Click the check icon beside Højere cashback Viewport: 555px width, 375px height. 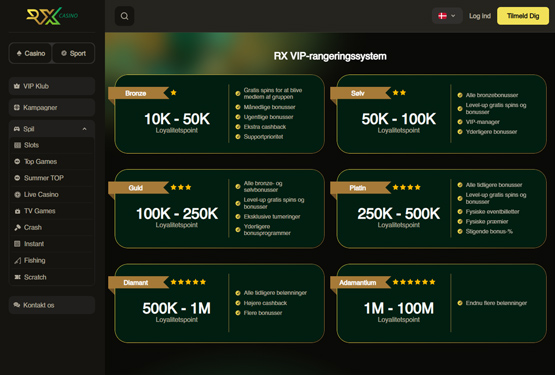click(238, 303)
